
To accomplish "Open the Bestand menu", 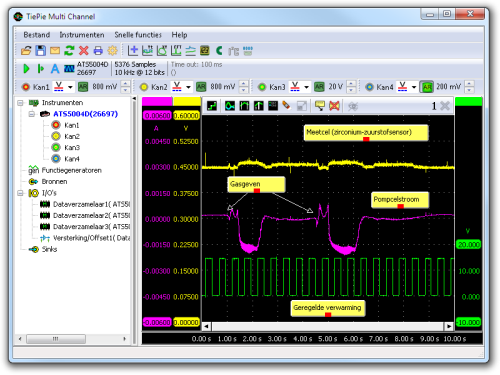I will coord(37,35).
